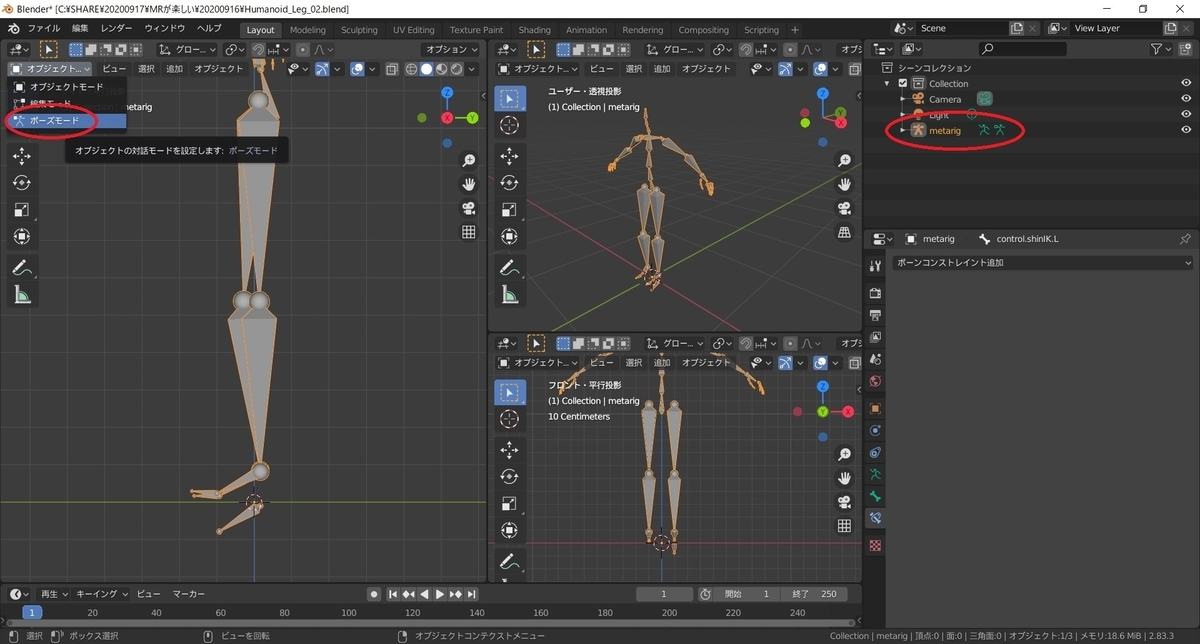This screenshot has height=644, width=1200.
Task: Switch to the Animation workspace tab
Action: tap(586, 29)
